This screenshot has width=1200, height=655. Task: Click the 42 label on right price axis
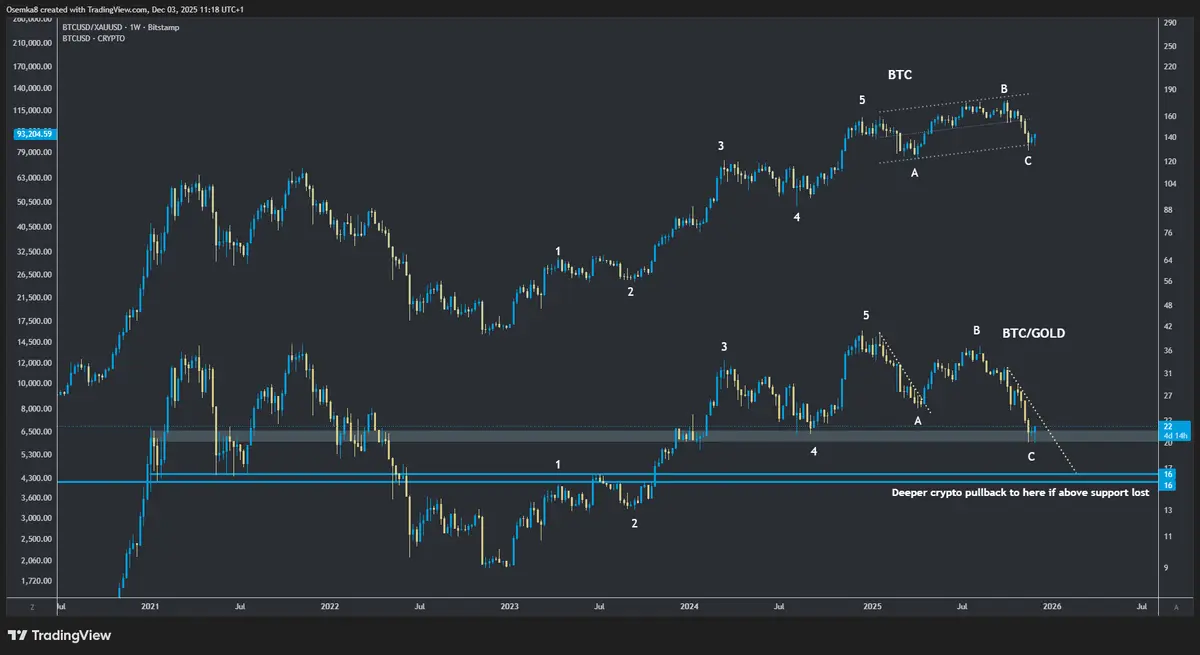(1169, 327)
